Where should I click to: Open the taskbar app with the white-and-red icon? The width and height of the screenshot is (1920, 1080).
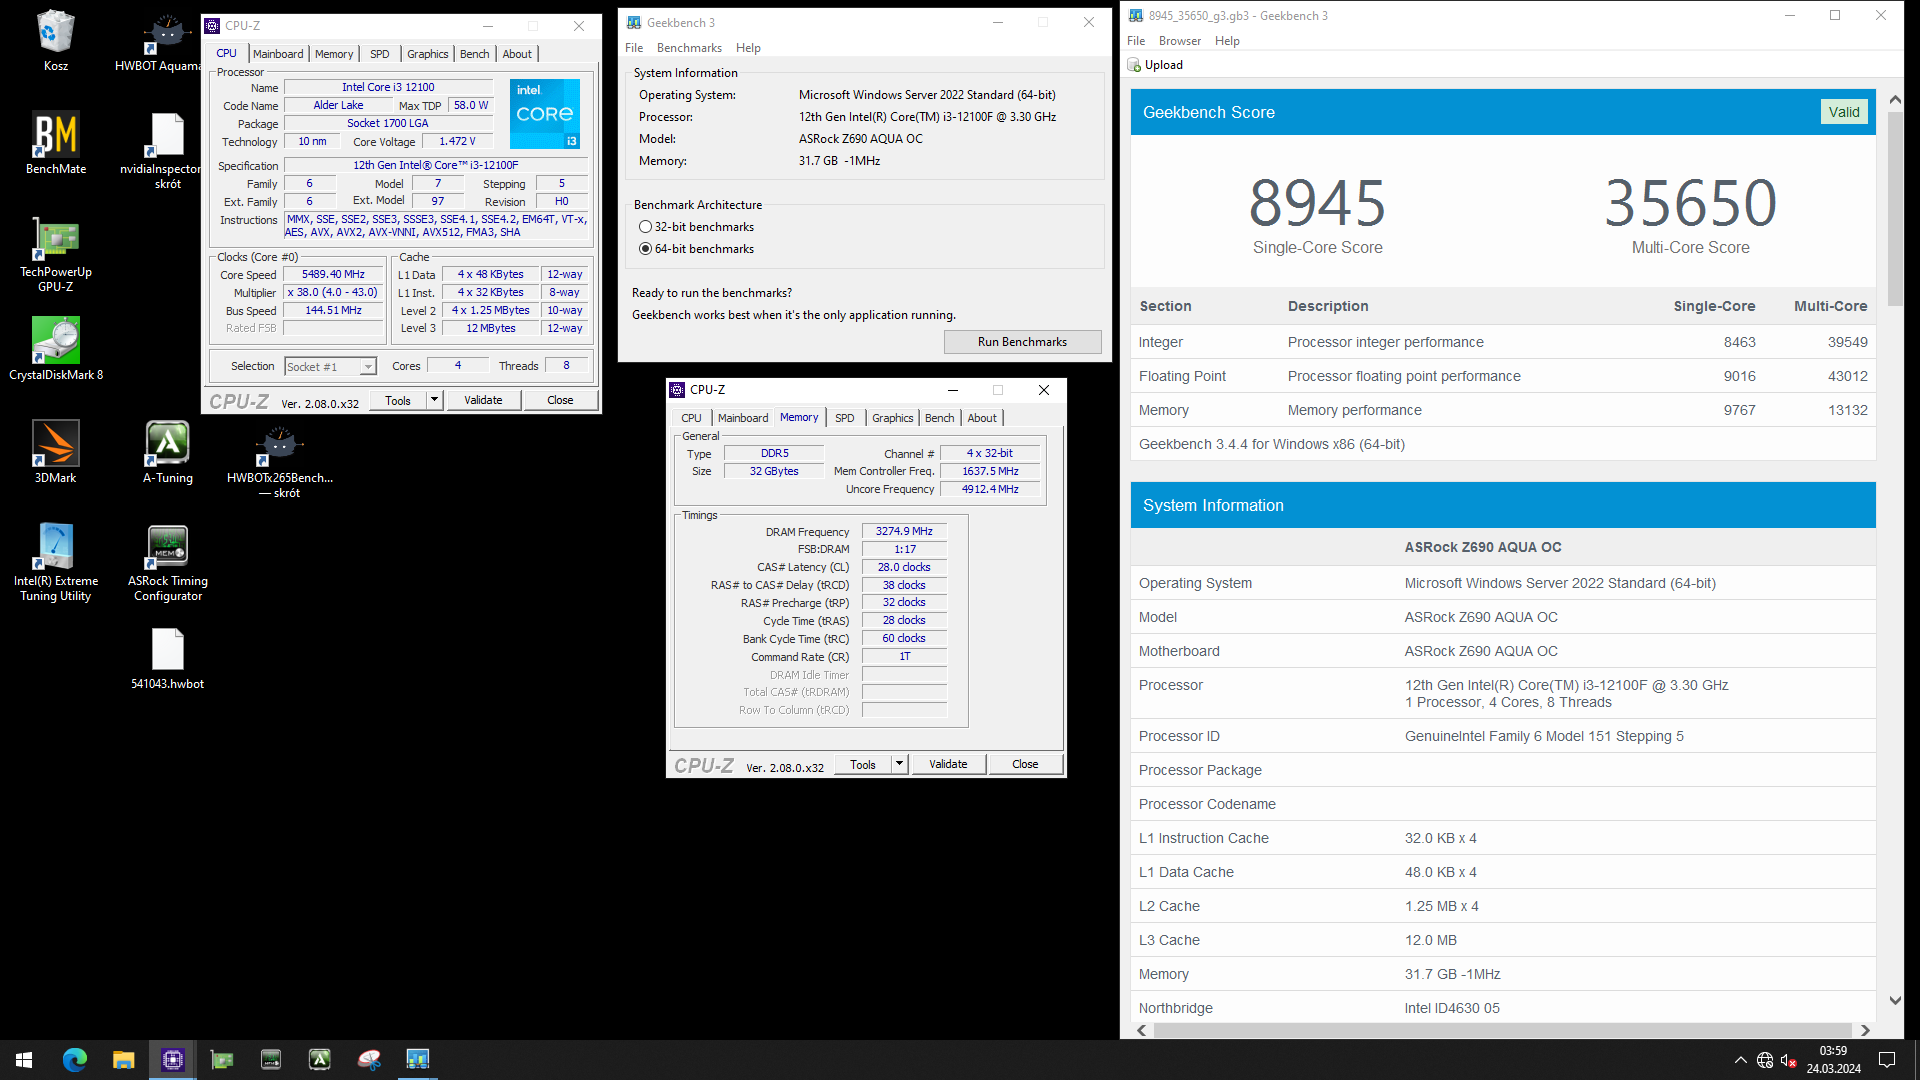click(x=368, y=1059)
